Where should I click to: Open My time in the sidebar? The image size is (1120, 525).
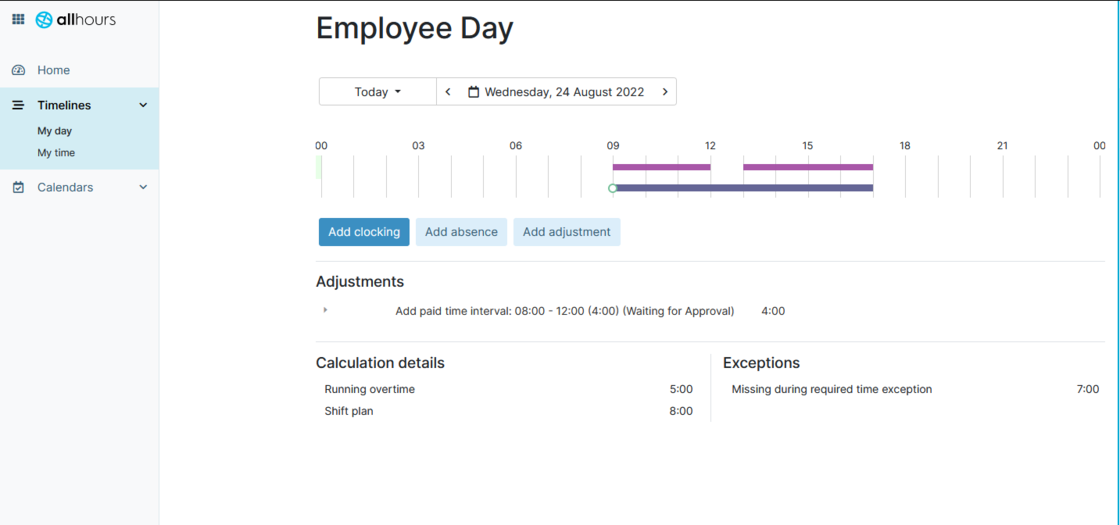(56, 153)
